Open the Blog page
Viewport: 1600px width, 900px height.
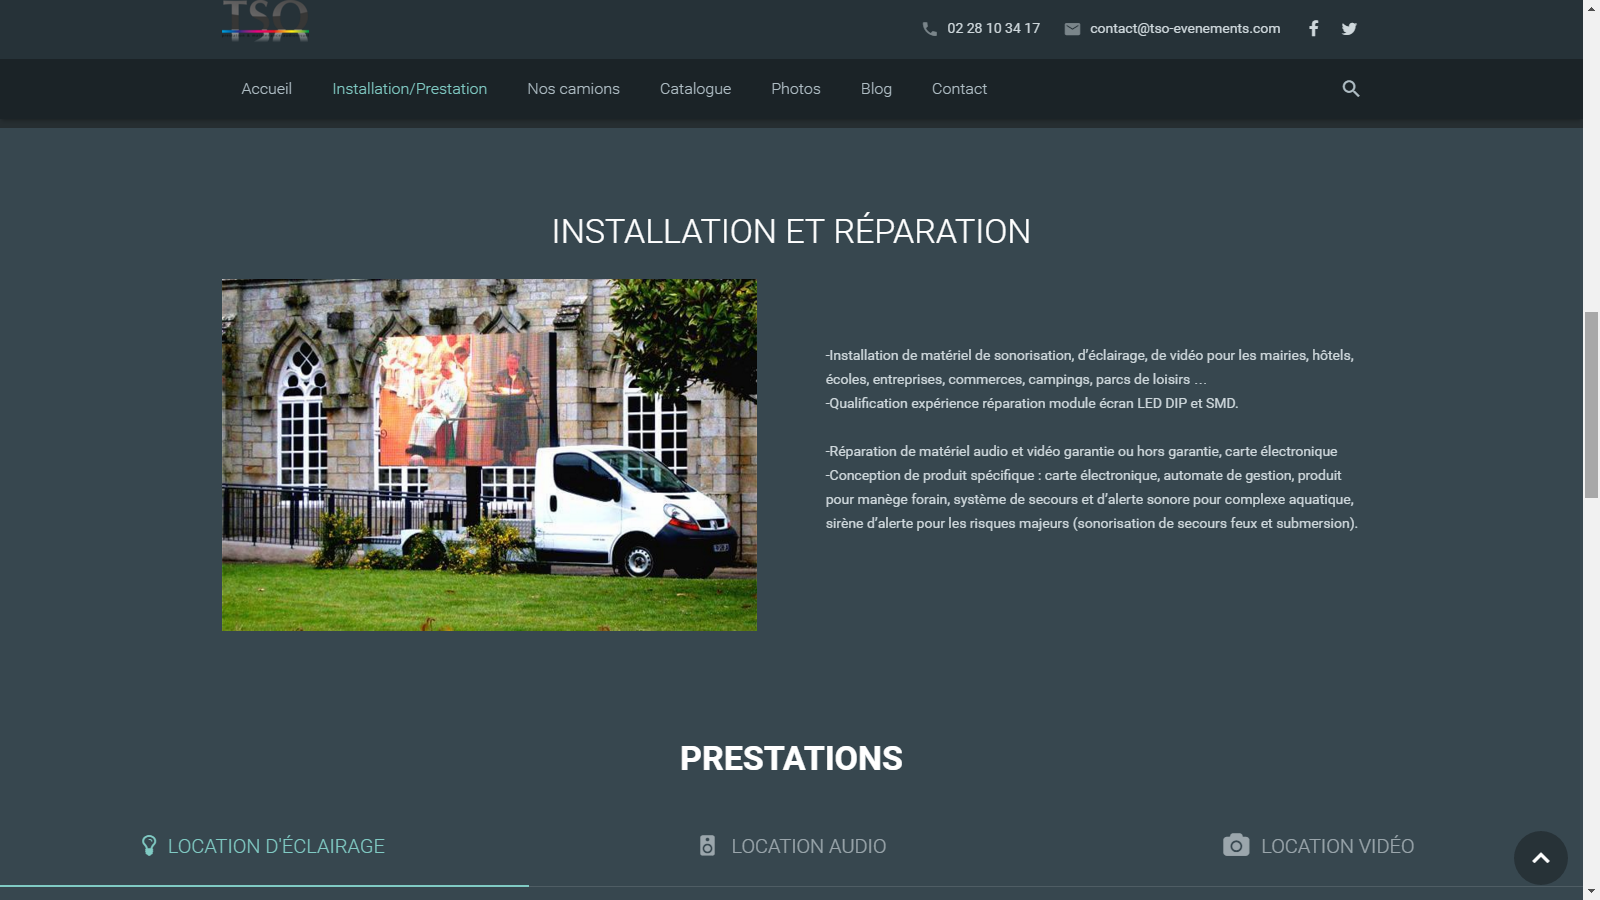point(876,89)
